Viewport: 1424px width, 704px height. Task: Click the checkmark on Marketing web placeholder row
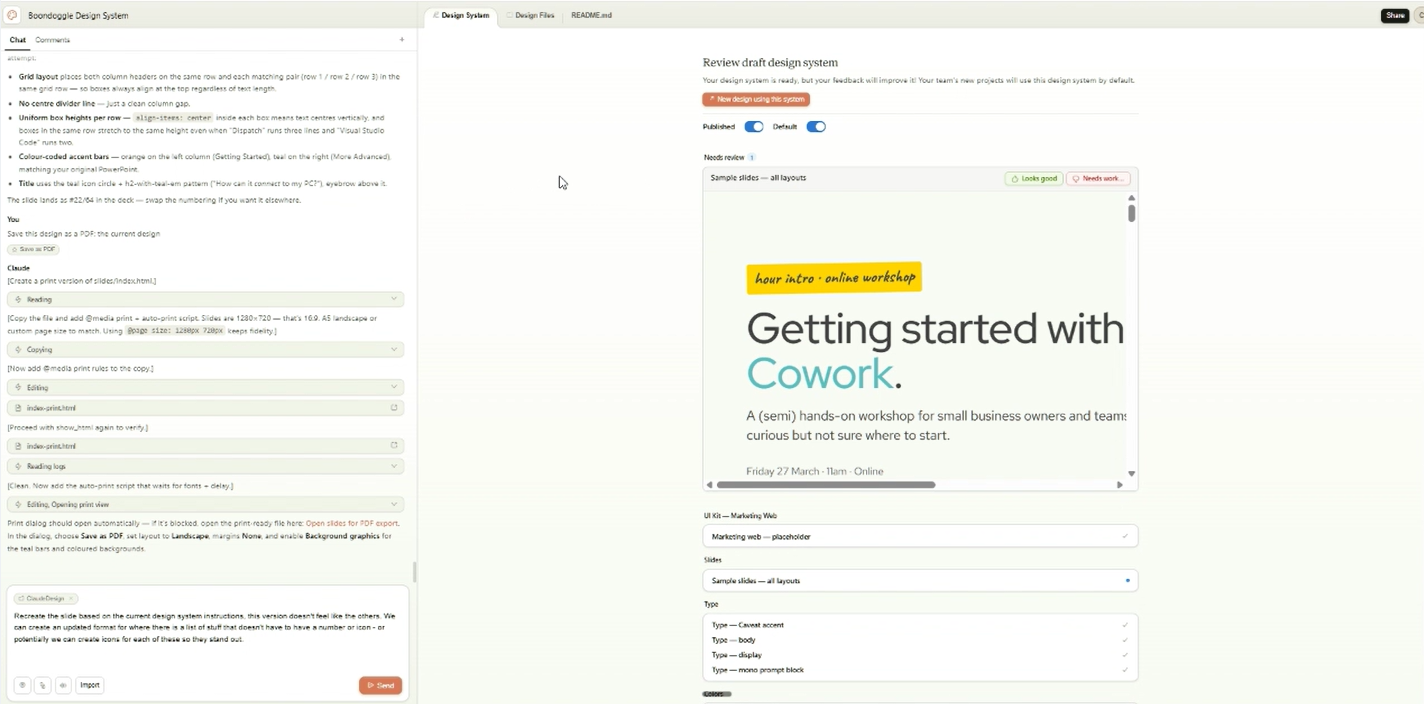1125,537
